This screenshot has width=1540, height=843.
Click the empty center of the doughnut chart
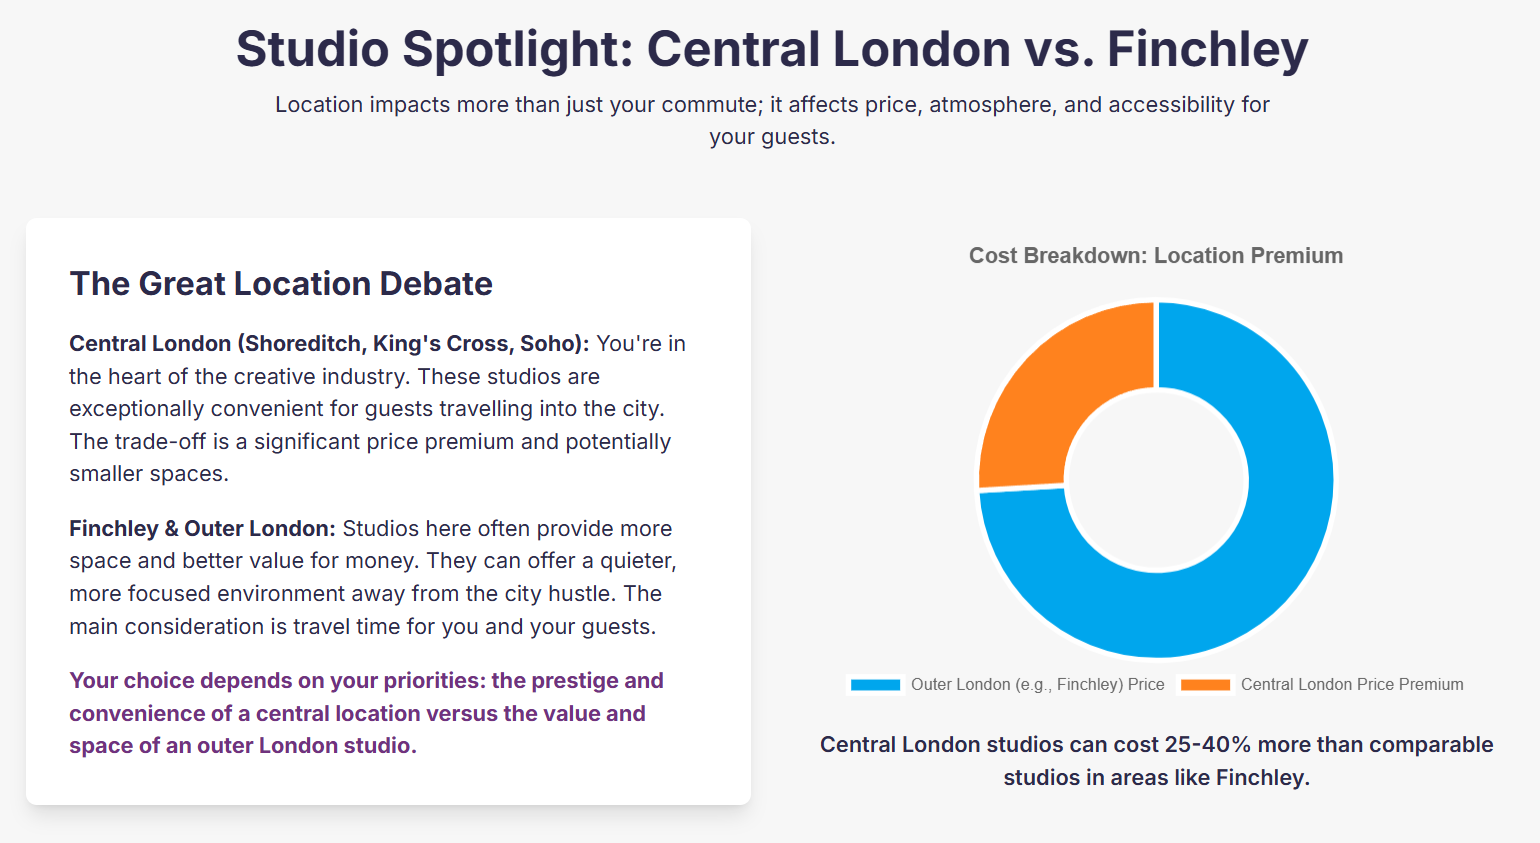[x=1156, y=480]
